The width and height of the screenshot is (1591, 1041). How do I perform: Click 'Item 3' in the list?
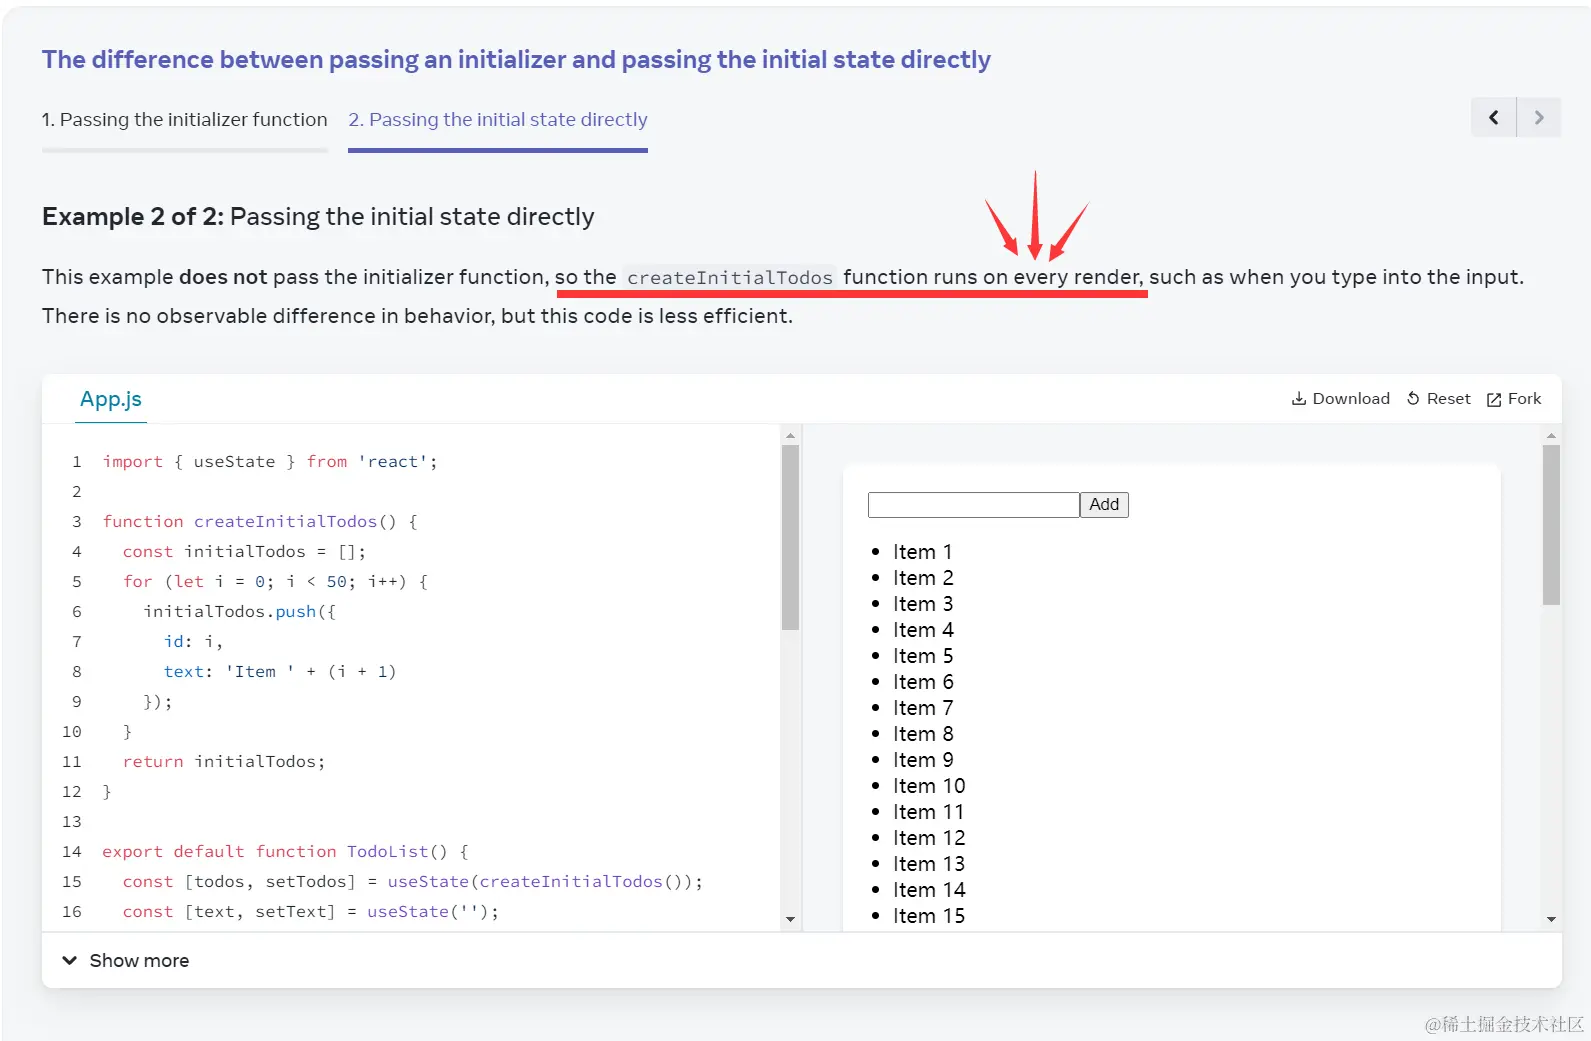[x=923, y=604]
